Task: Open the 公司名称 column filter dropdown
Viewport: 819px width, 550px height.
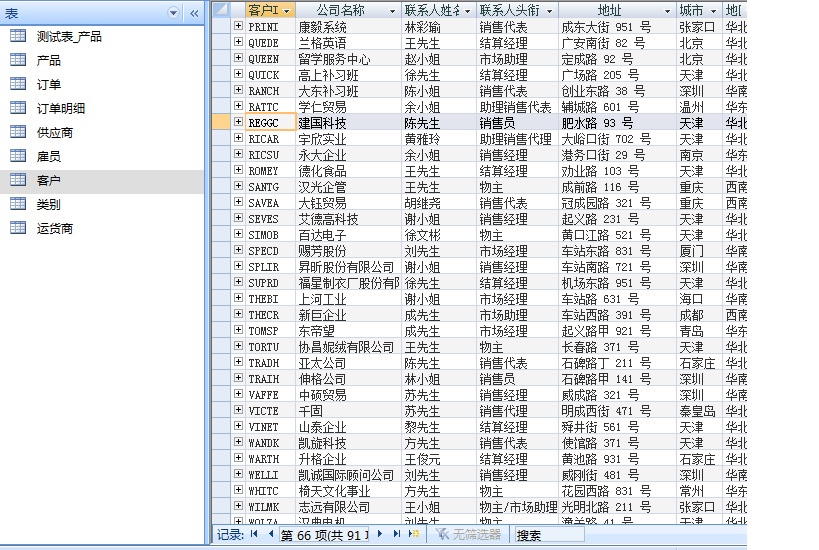Action: (391, 10)
